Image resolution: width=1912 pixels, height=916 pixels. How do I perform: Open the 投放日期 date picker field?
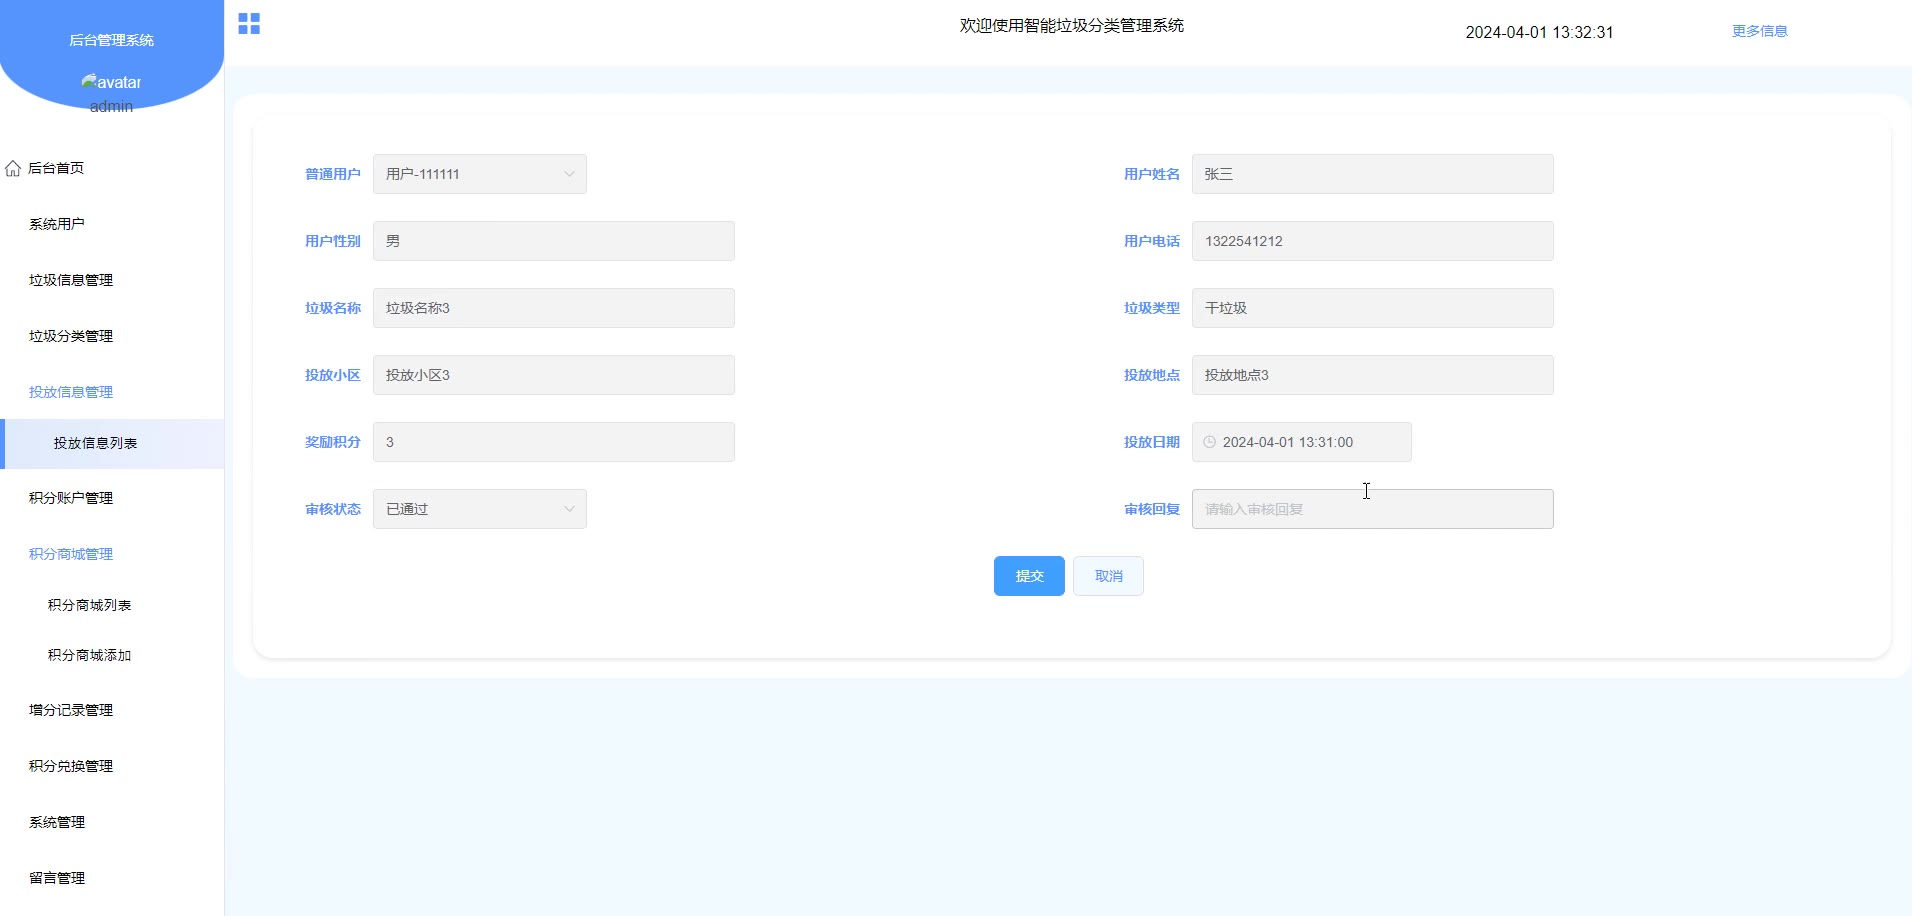coord(1301,442)
